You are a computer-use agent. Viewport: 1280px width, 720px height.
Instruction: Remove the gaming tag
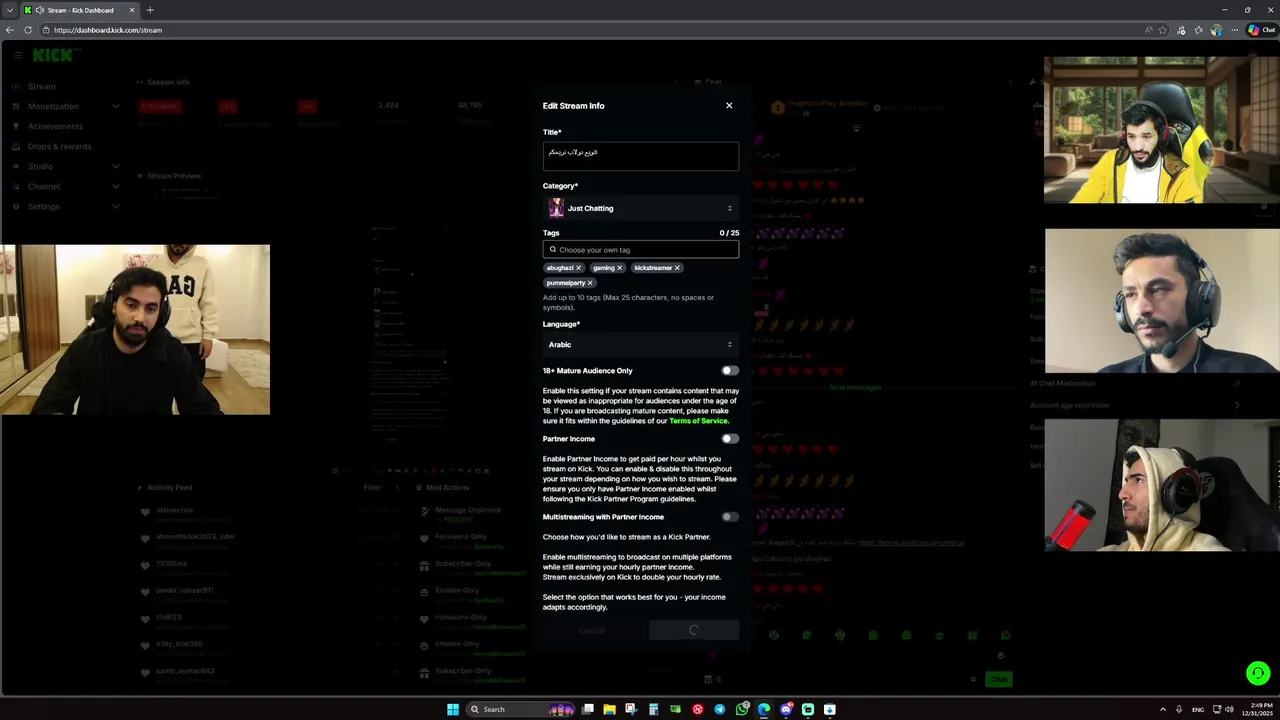click(619, 268)
